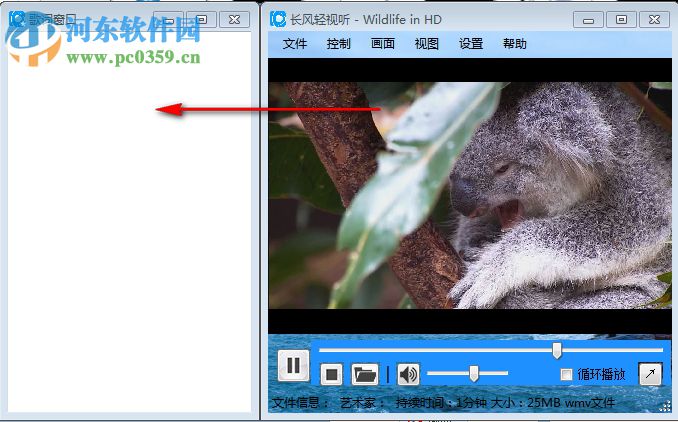The image size is (678, 422).
Task: Open the 设置 menu
Action: tap(471, 44)
